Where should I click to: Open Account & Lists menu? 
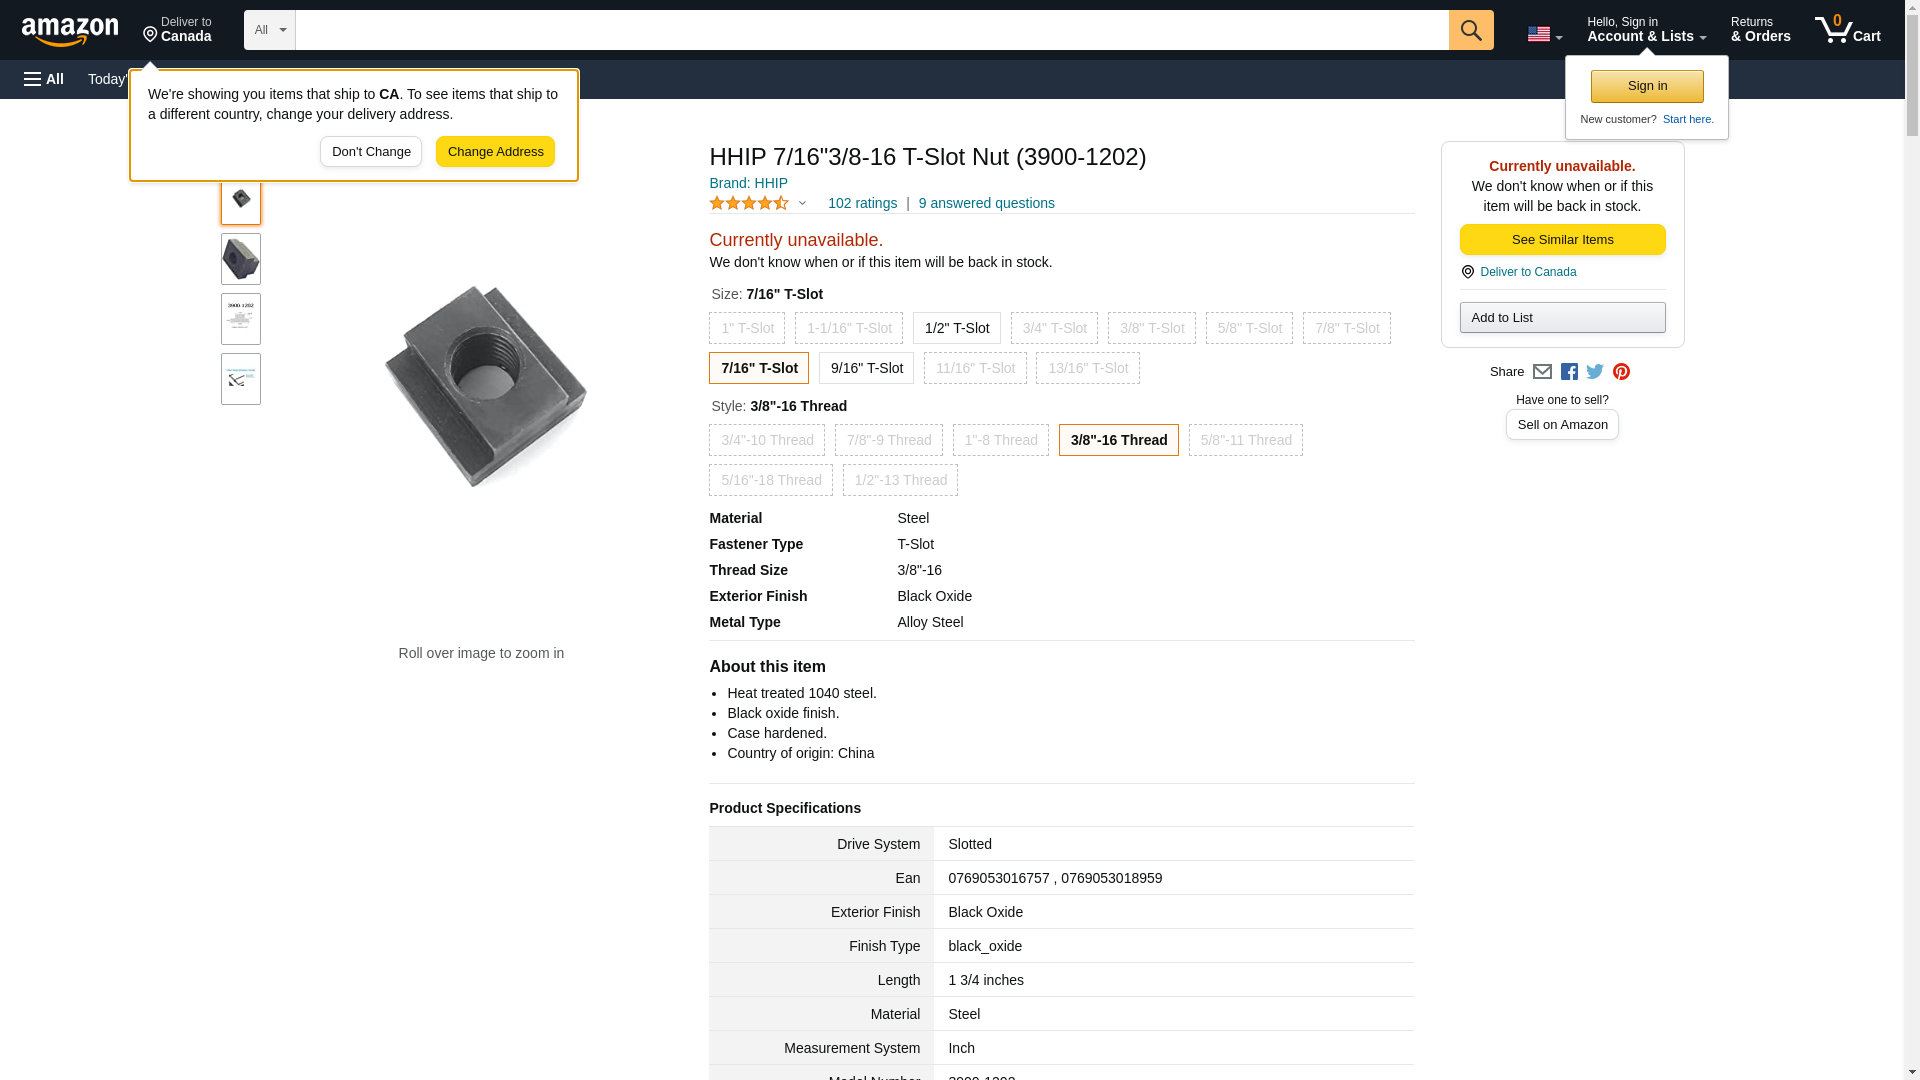[1646, 30]
